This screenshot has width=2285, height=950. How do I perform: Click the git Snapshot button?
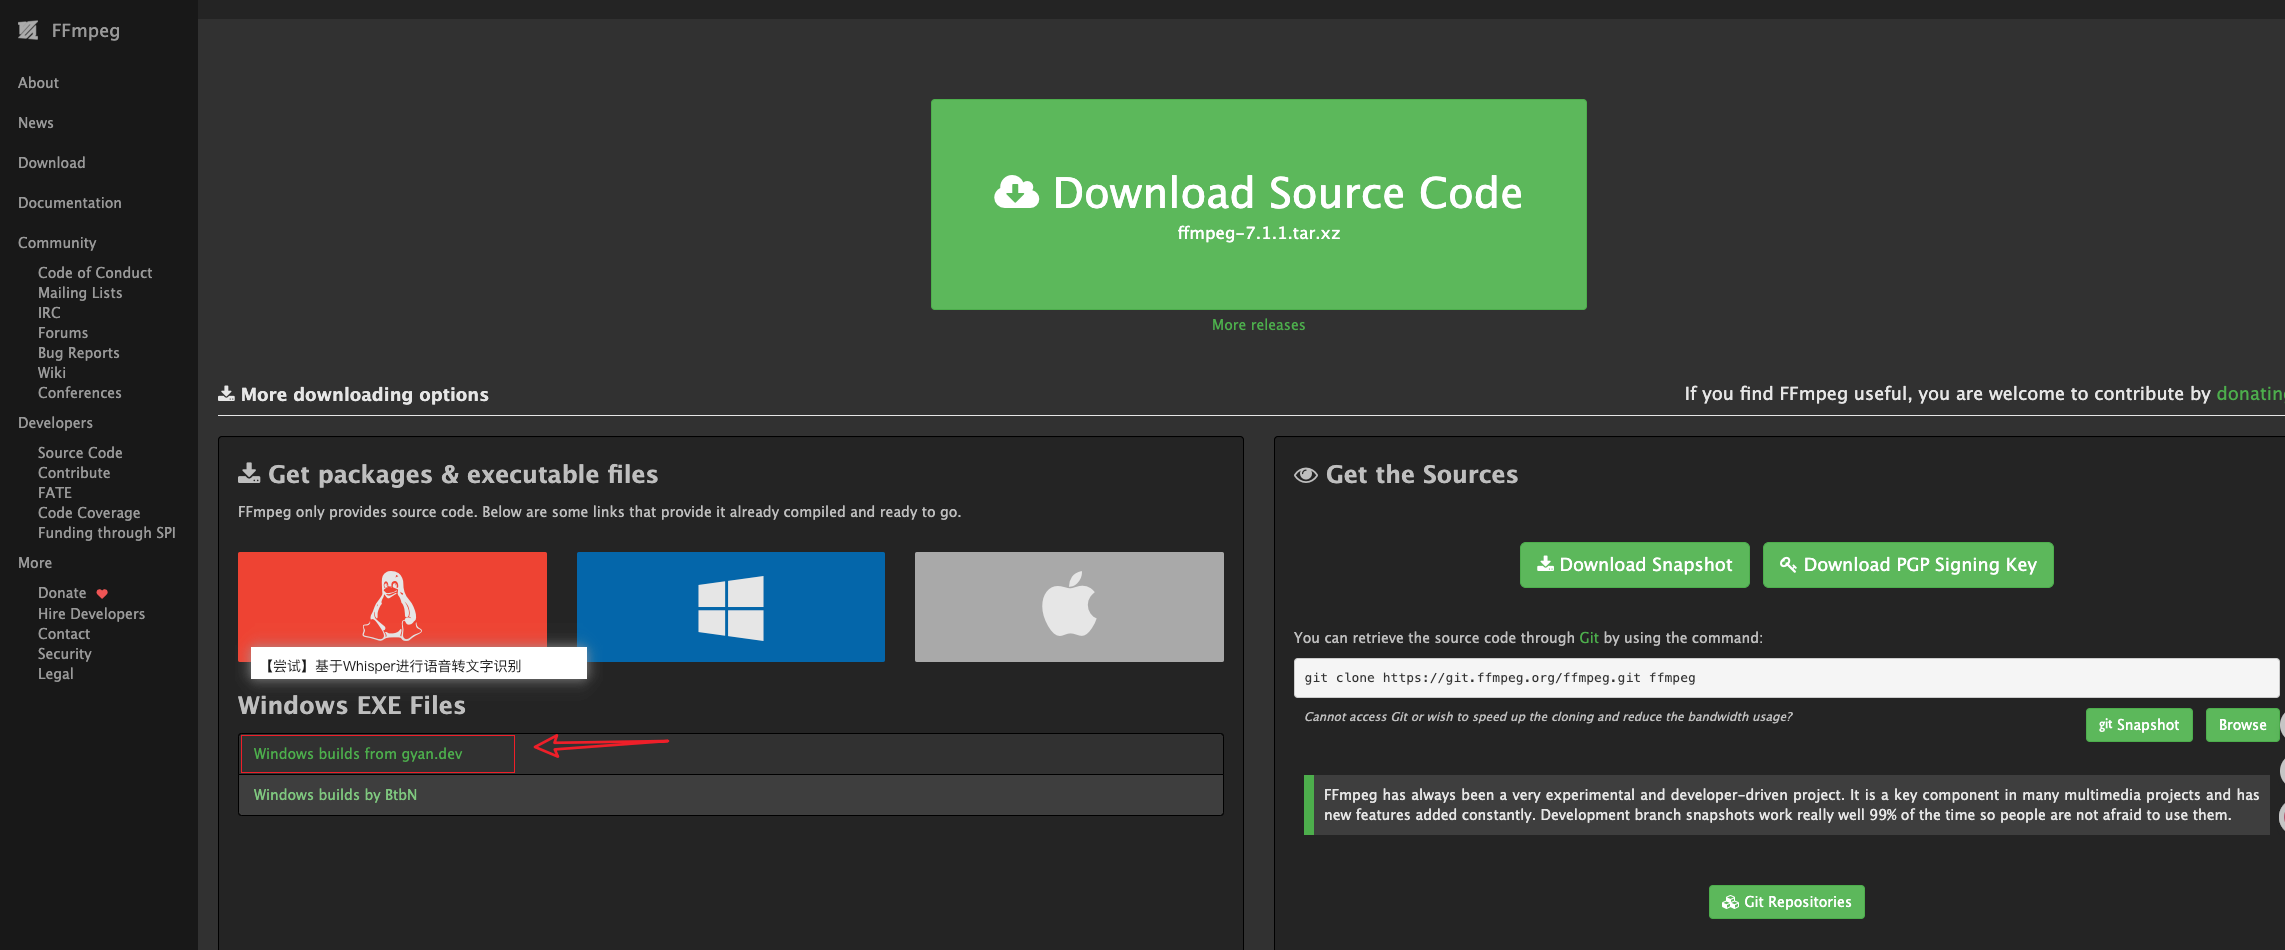(2139, 725)
